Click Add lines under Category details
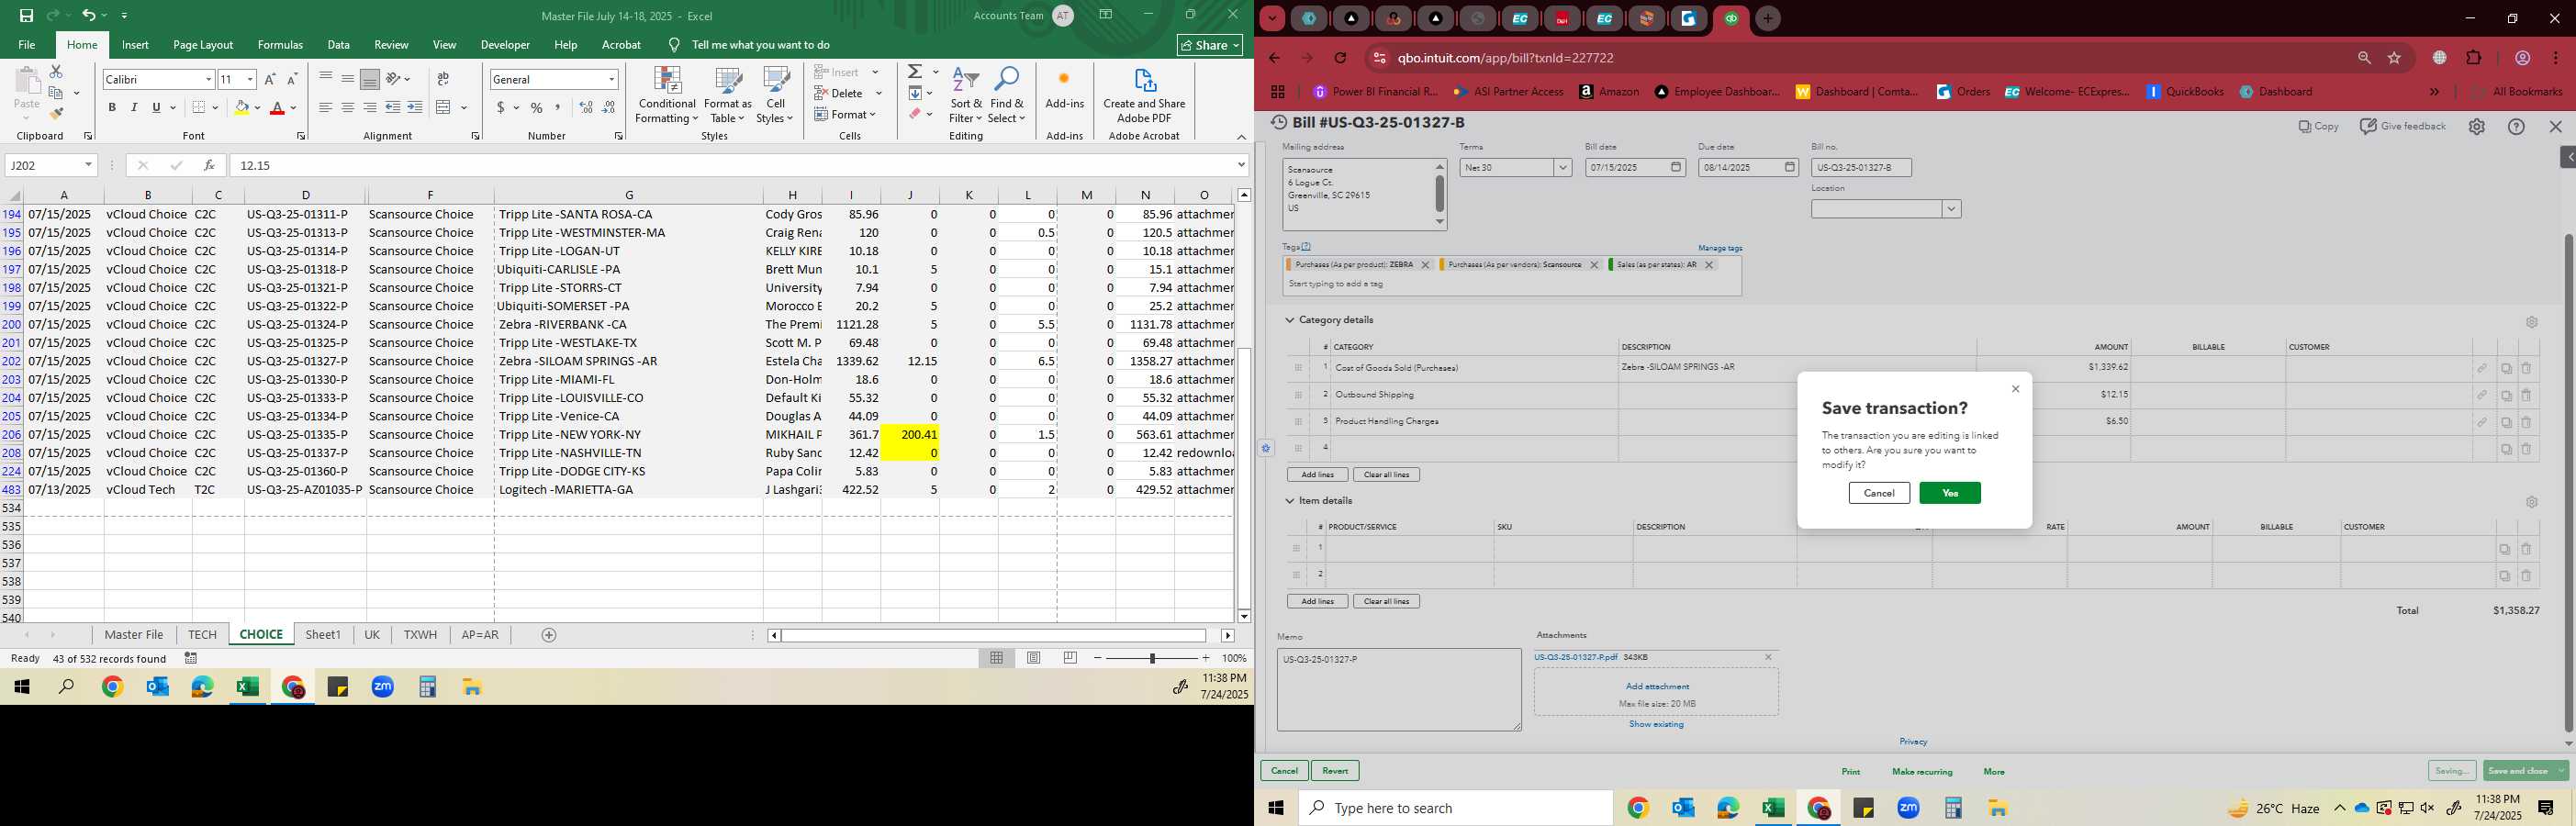Viewport: 2576px width, 826px height. pyautogui.click(x=1317, y=475)
